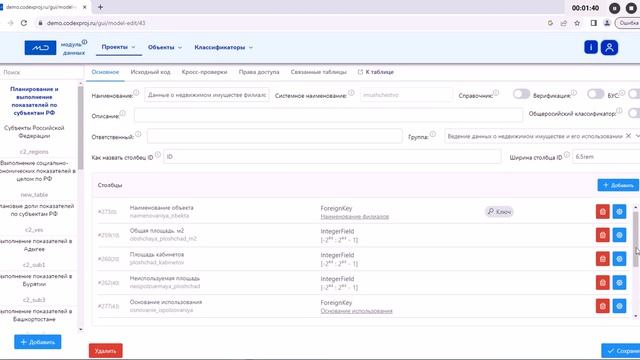640x360 pixels.
Task: Open settings for Общая площадь м2 column
Action: click(619, 235)
